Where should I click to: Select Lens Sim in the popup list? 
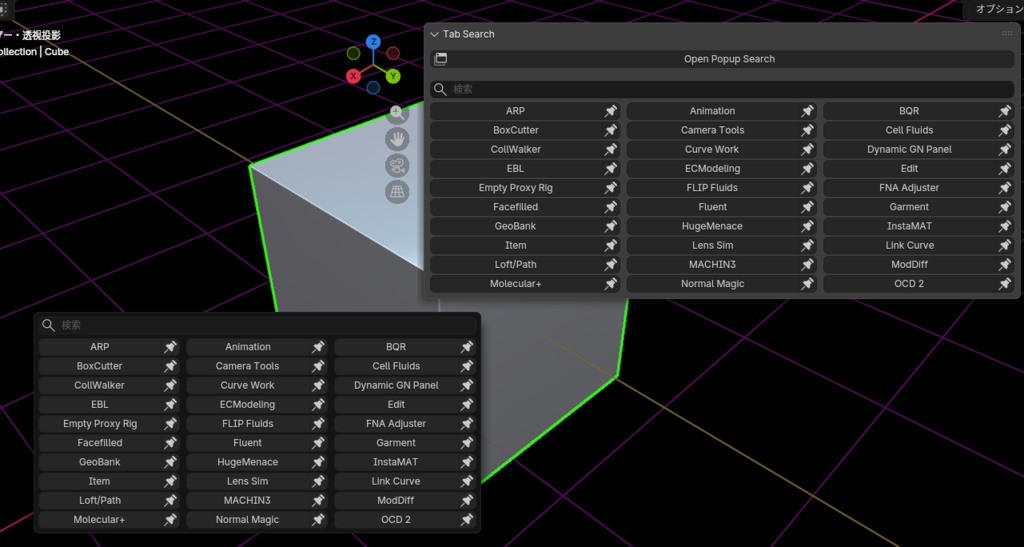click(248, 481)
